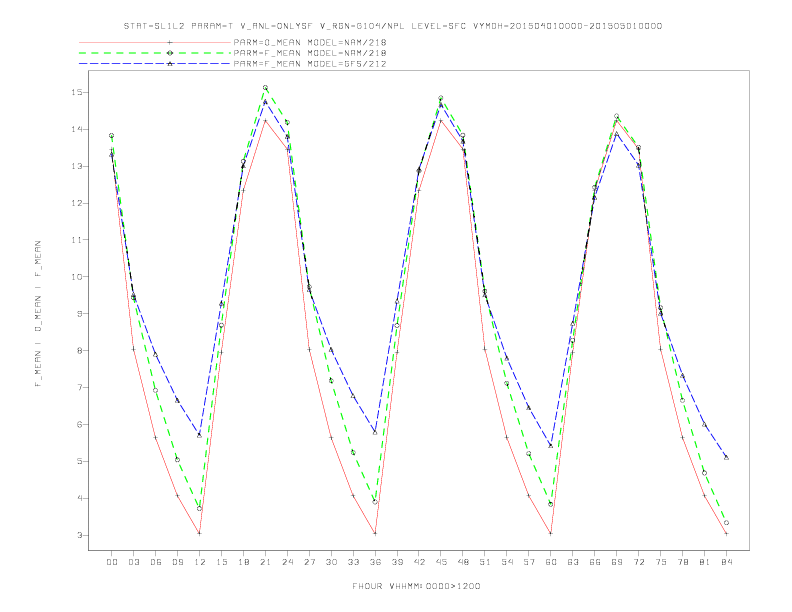Click x-axis forecast hour label 24
This screenshot has height=612, width=792.
click(x=287, y=562)
